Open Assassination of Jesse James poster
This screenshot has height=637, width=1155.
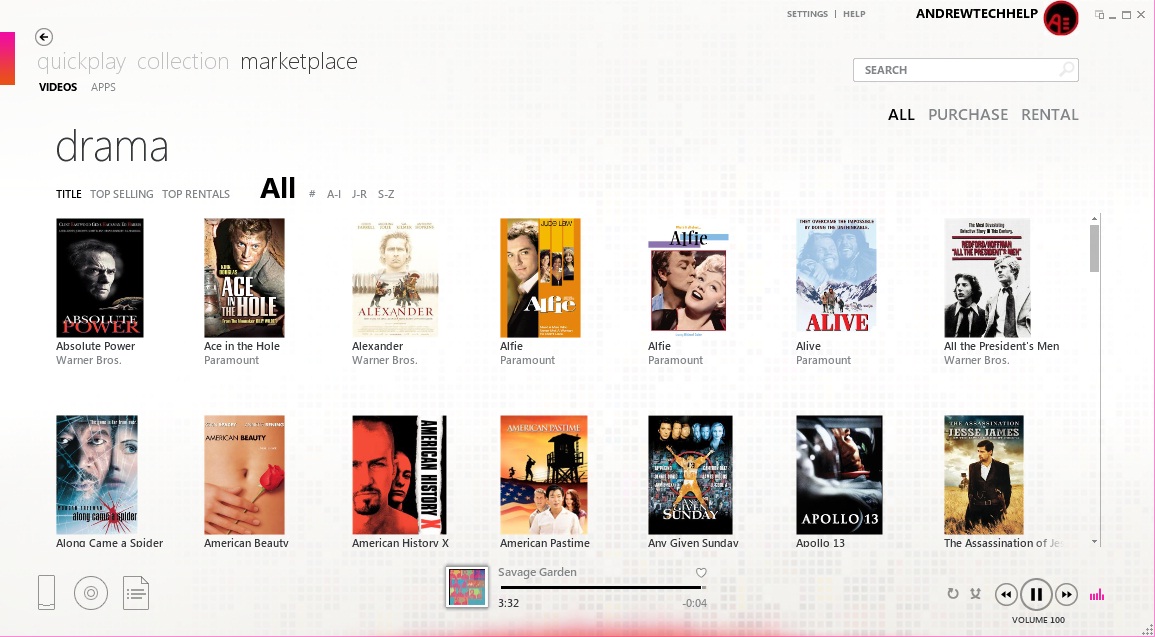(984, 475)
